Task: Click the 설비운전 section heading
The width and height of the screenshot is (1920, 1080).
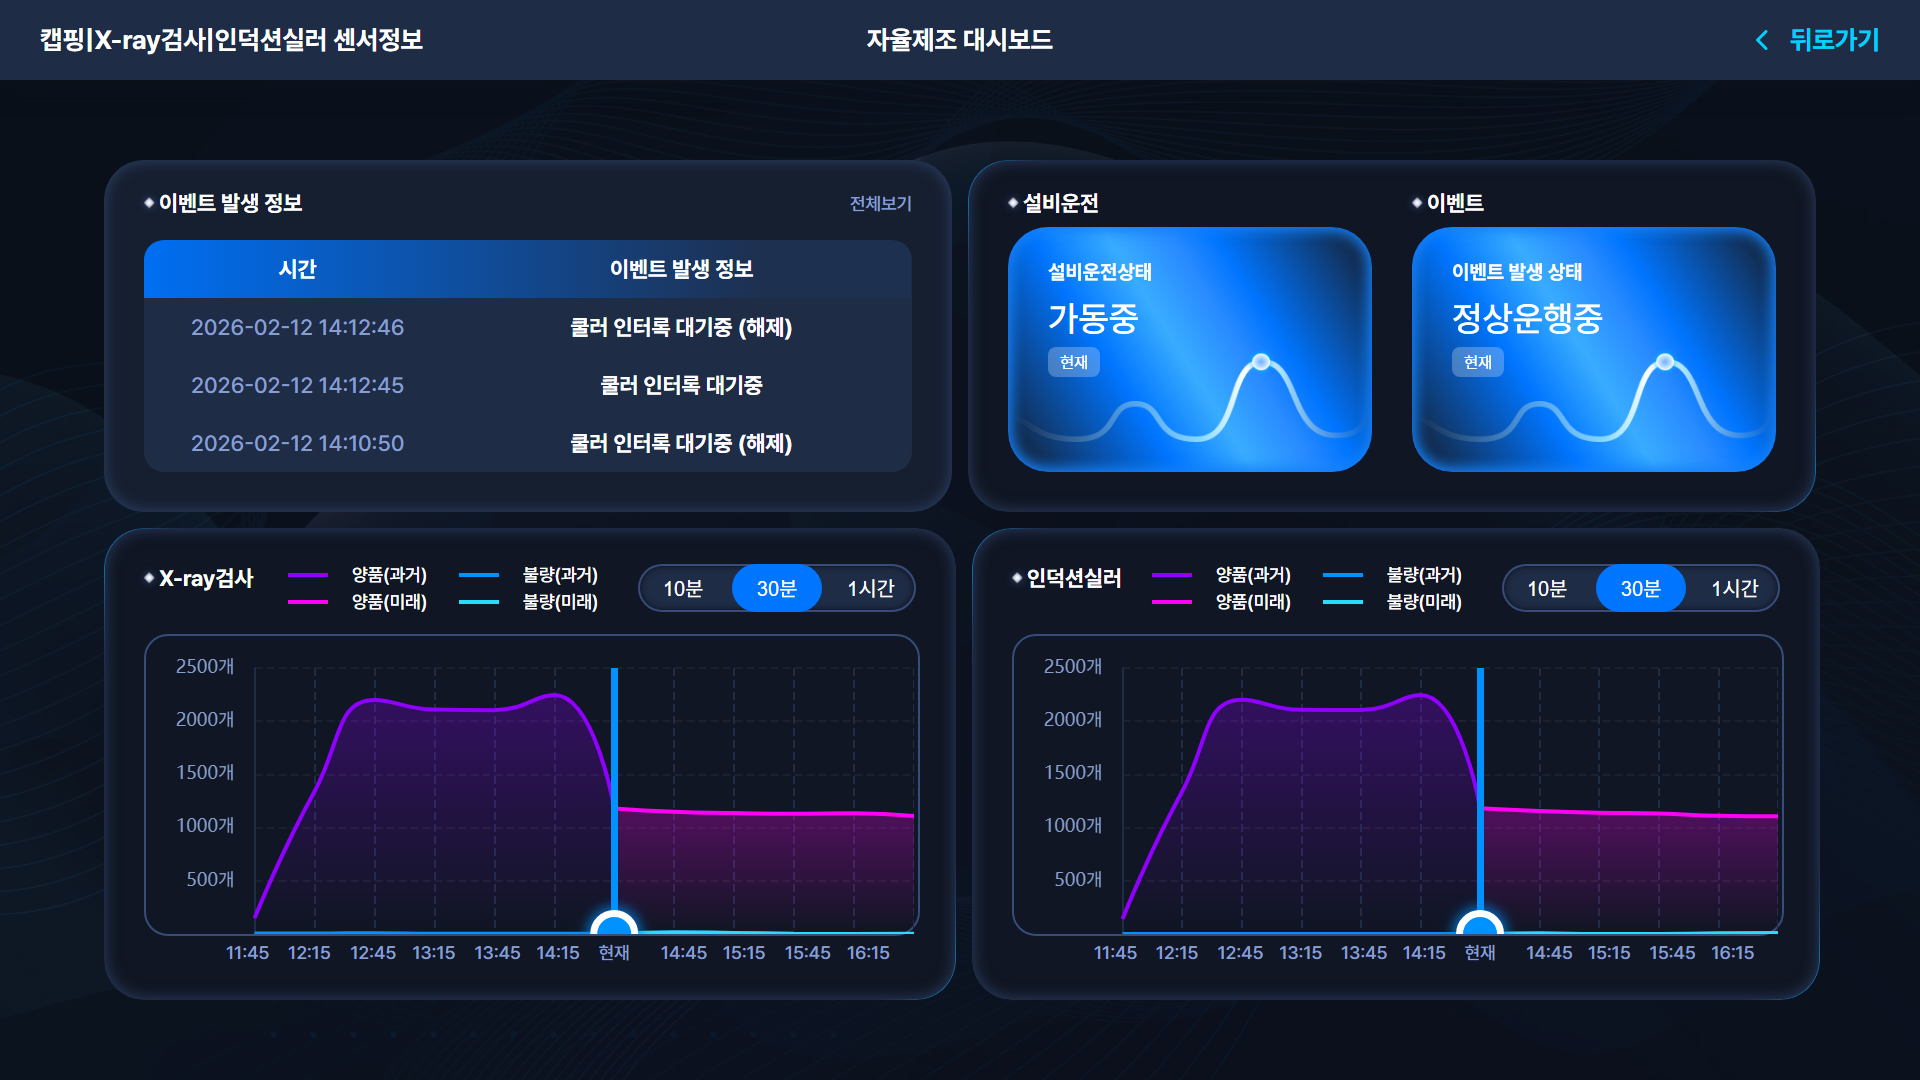Action: pyautogui.click(x=1061, y=203)
